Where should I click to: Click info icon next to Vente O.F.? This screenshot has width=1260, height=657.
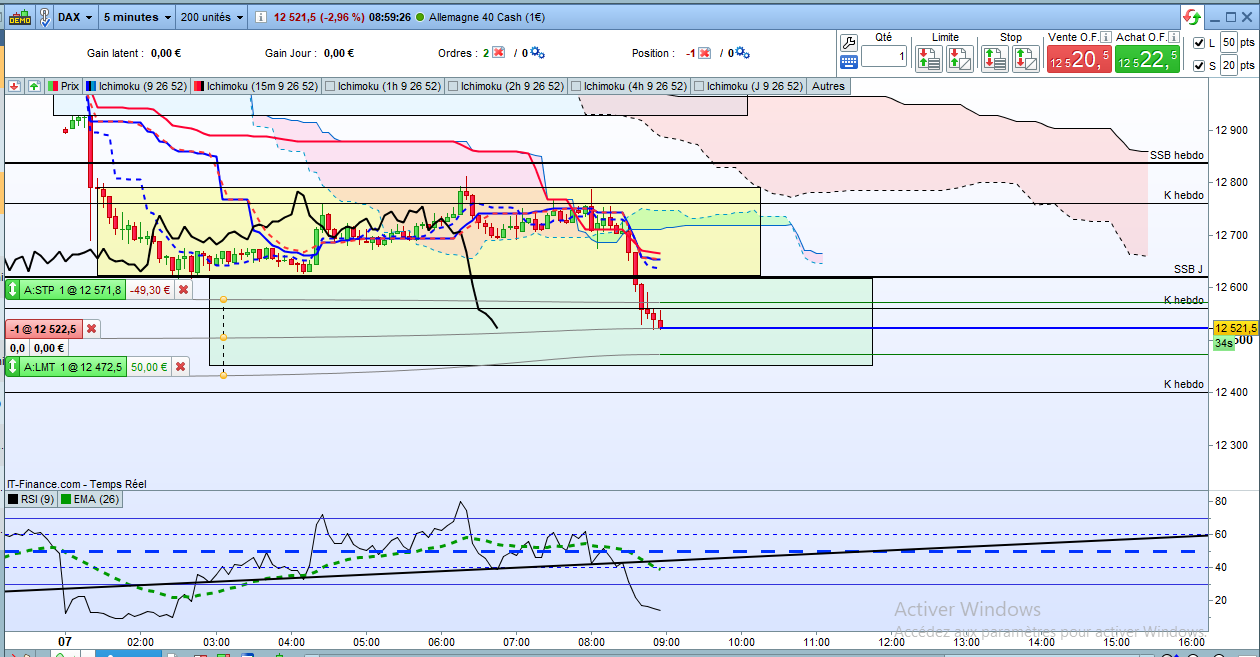point(1105,37)
